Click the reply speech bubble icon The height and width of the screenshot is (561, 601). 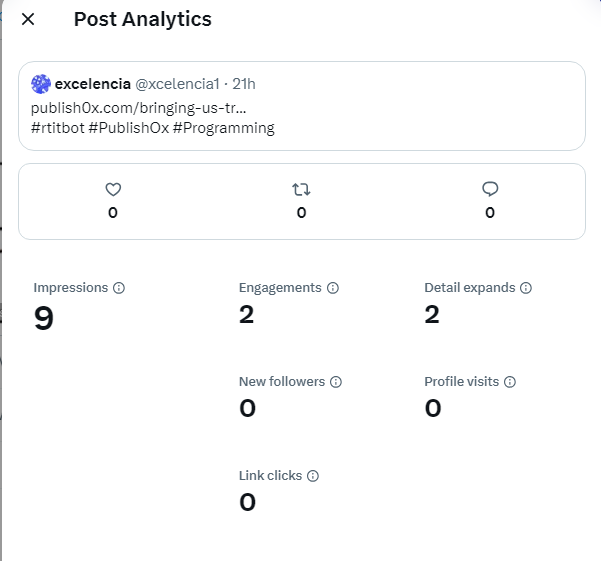pyautogui.click(x=490, y=189)
